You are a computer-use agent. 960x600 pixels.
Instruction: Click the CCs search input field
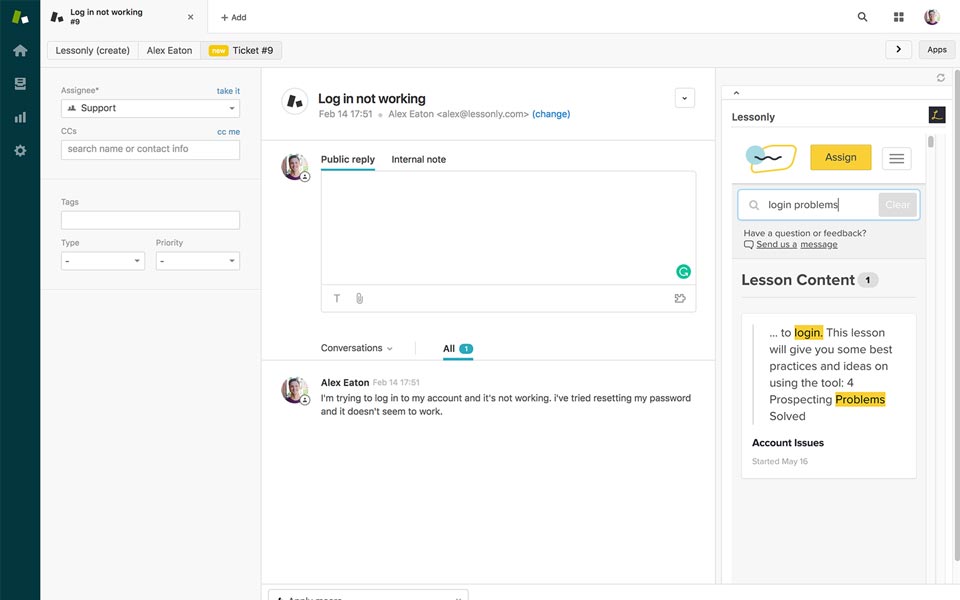[x=151, y=149]
